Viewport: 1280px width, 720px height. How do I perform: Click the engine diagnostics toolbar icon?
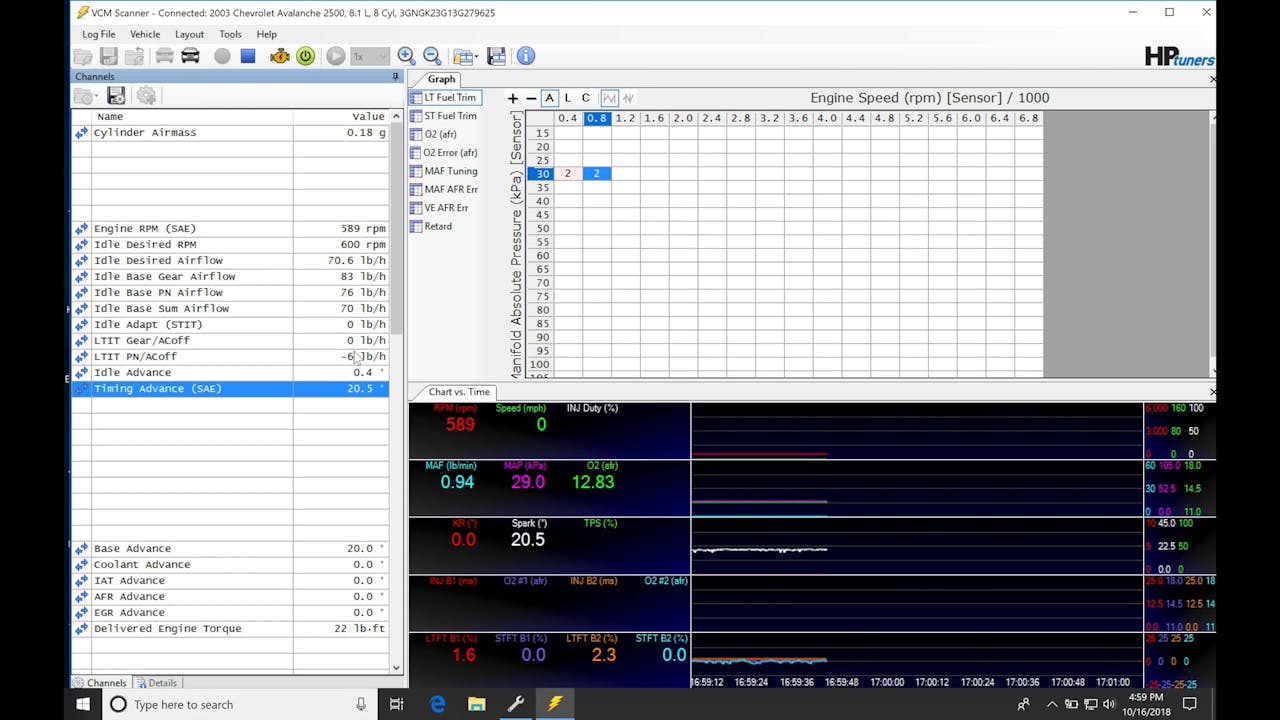click(x=278, y=56)
